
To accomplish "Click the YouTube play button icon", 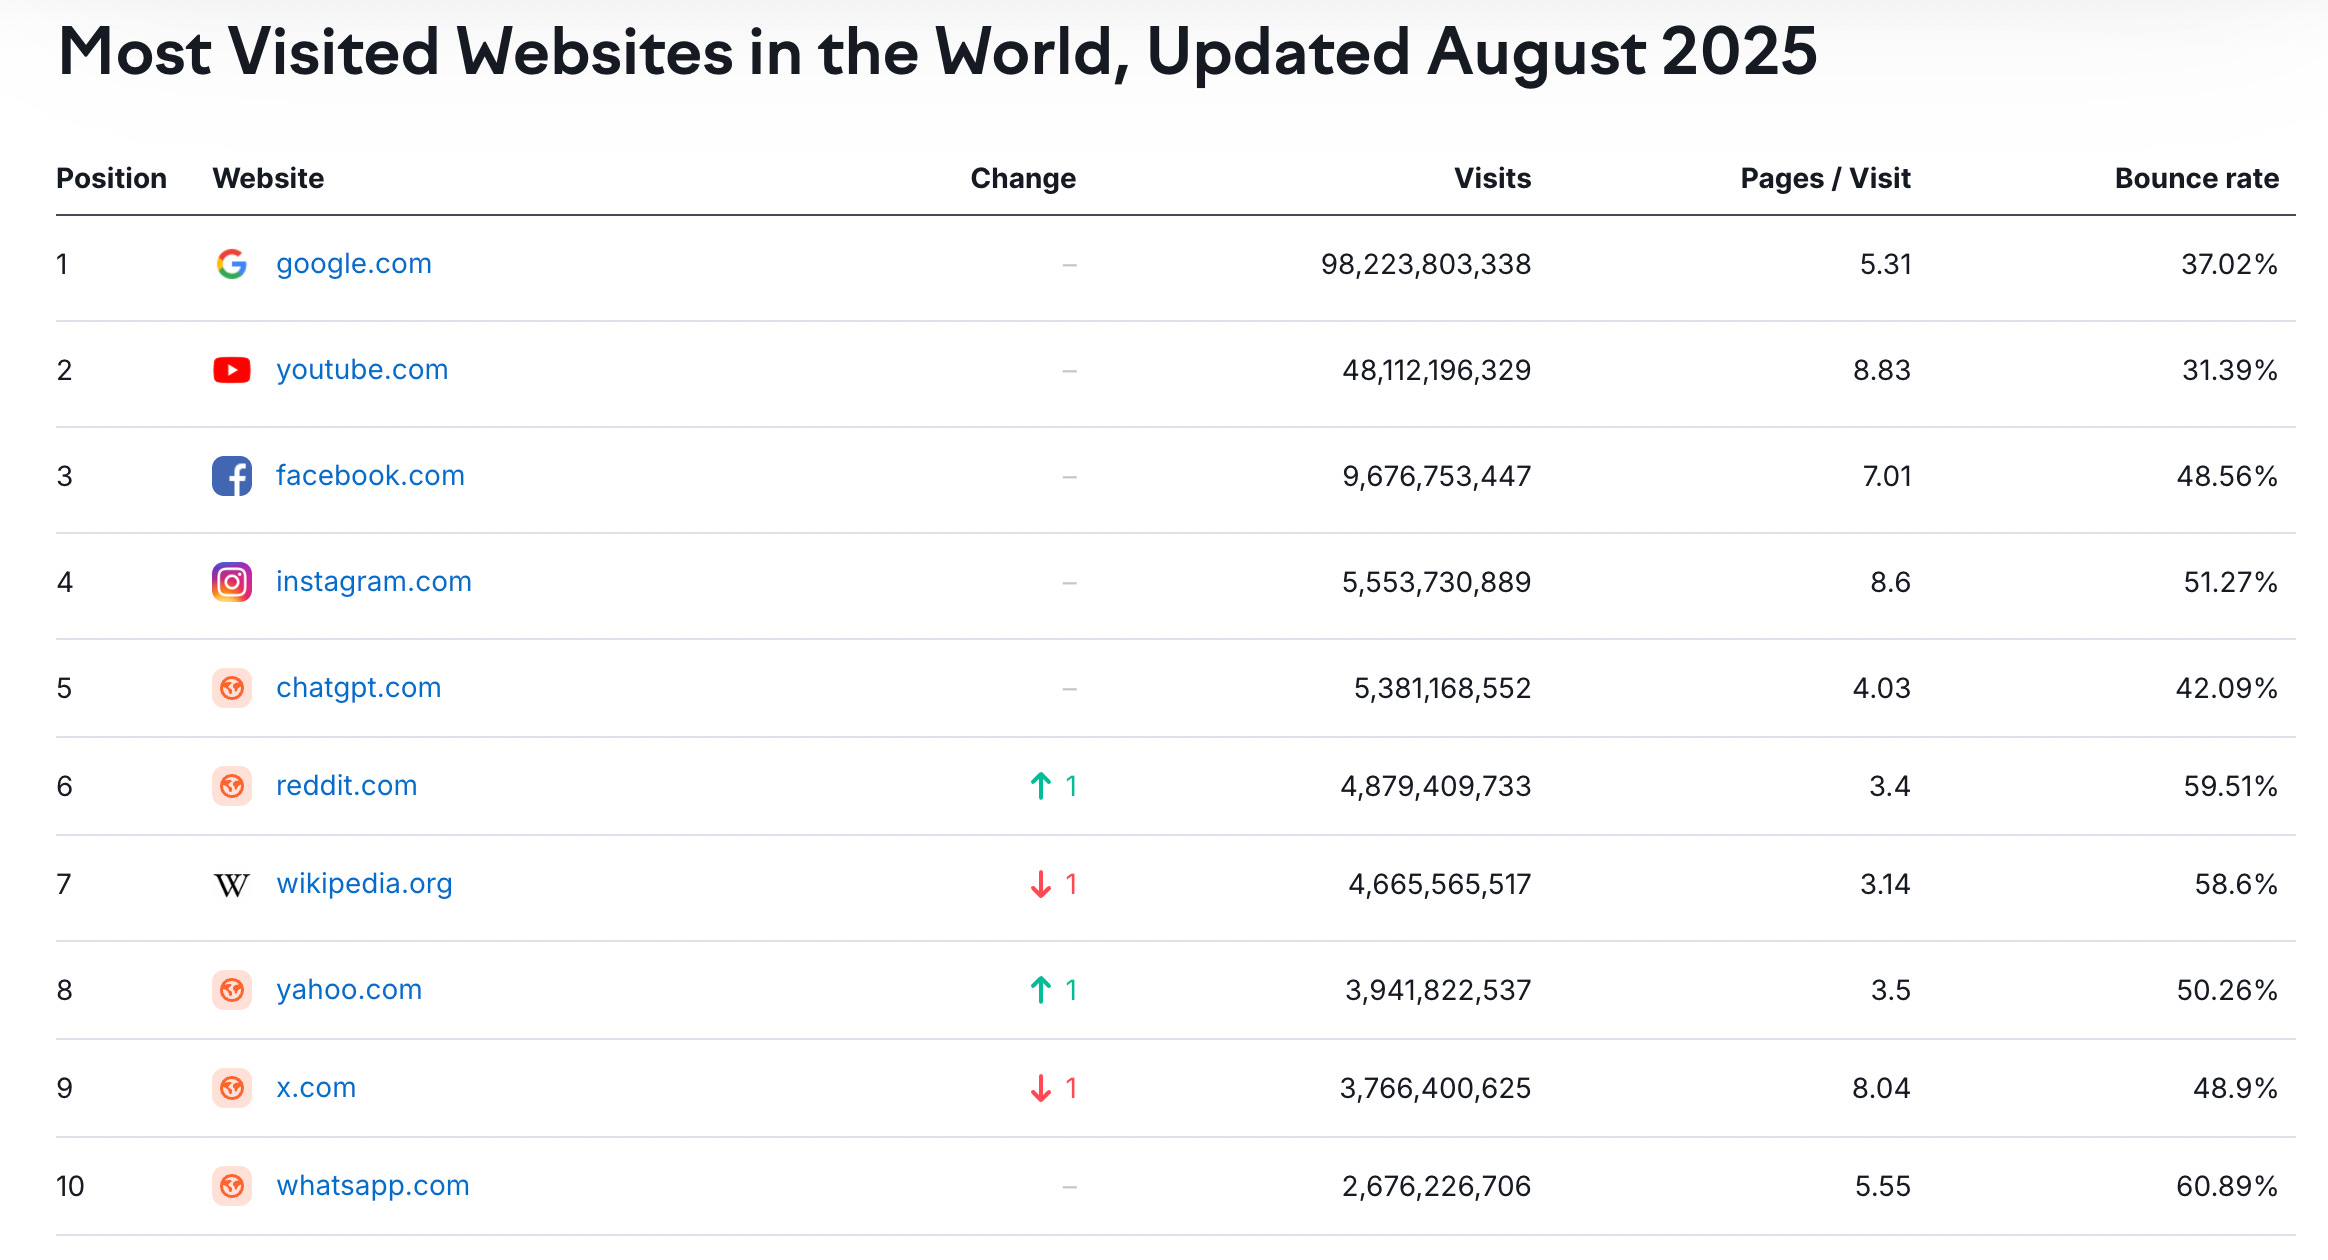I will click(231, 369).
